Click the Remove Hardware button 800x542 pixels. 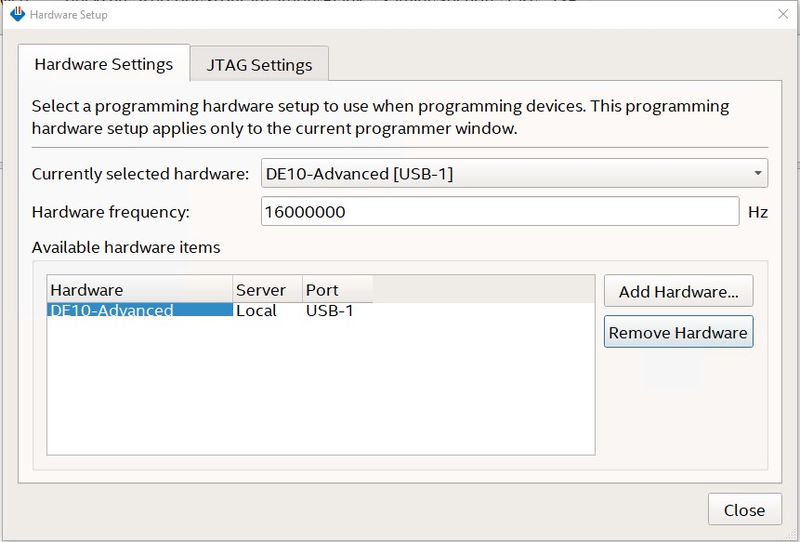pyautogui.click(x=679, y=332)
